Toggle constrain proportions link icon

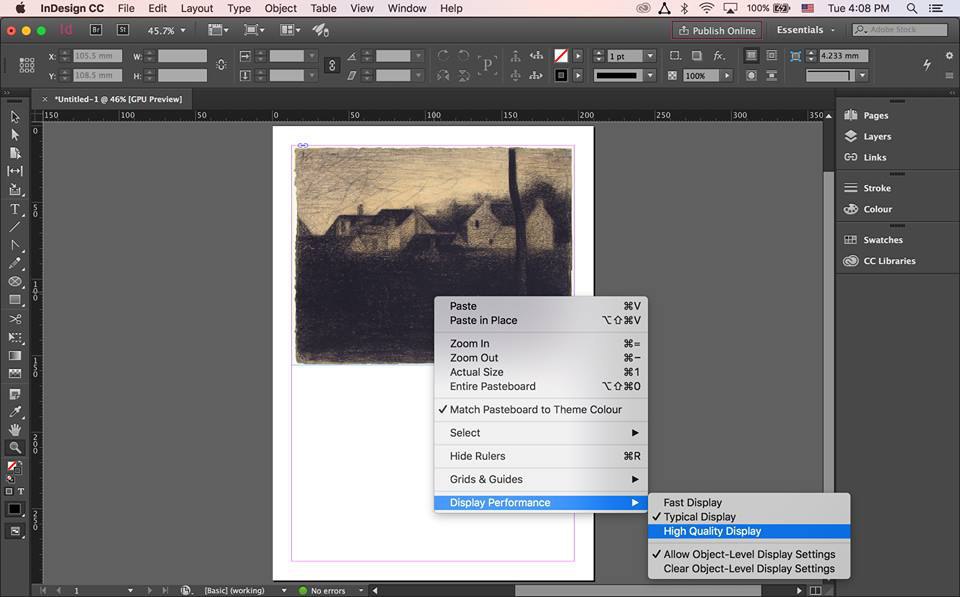(221, 65)
